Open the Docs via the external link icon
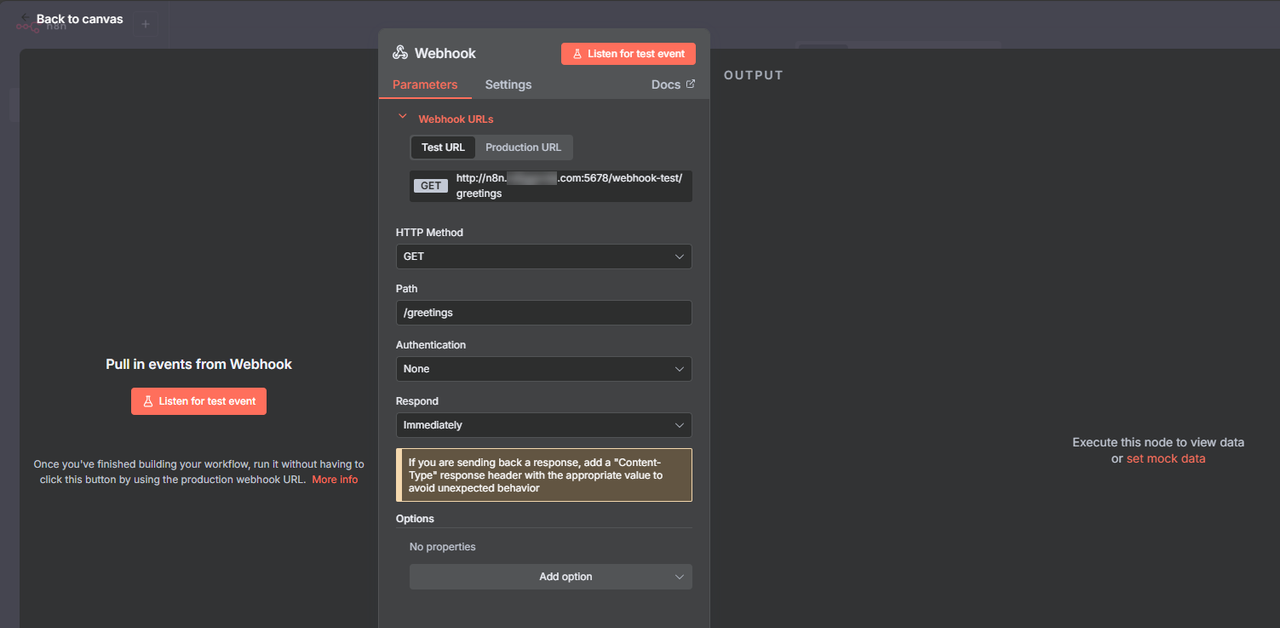The image size is (1280, 628). pyautogui.click(x=691, y=84)
